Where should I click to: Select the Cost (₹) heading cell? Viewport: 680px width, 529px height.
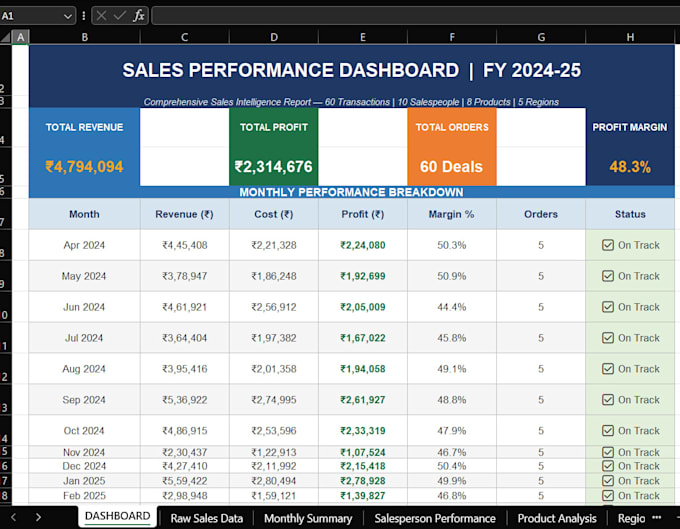point(274,214)
